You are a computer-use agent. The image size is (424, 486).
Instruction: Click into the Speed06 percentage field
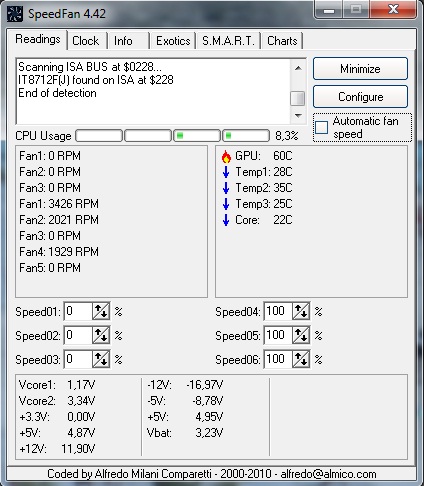(x=278, y=359)
